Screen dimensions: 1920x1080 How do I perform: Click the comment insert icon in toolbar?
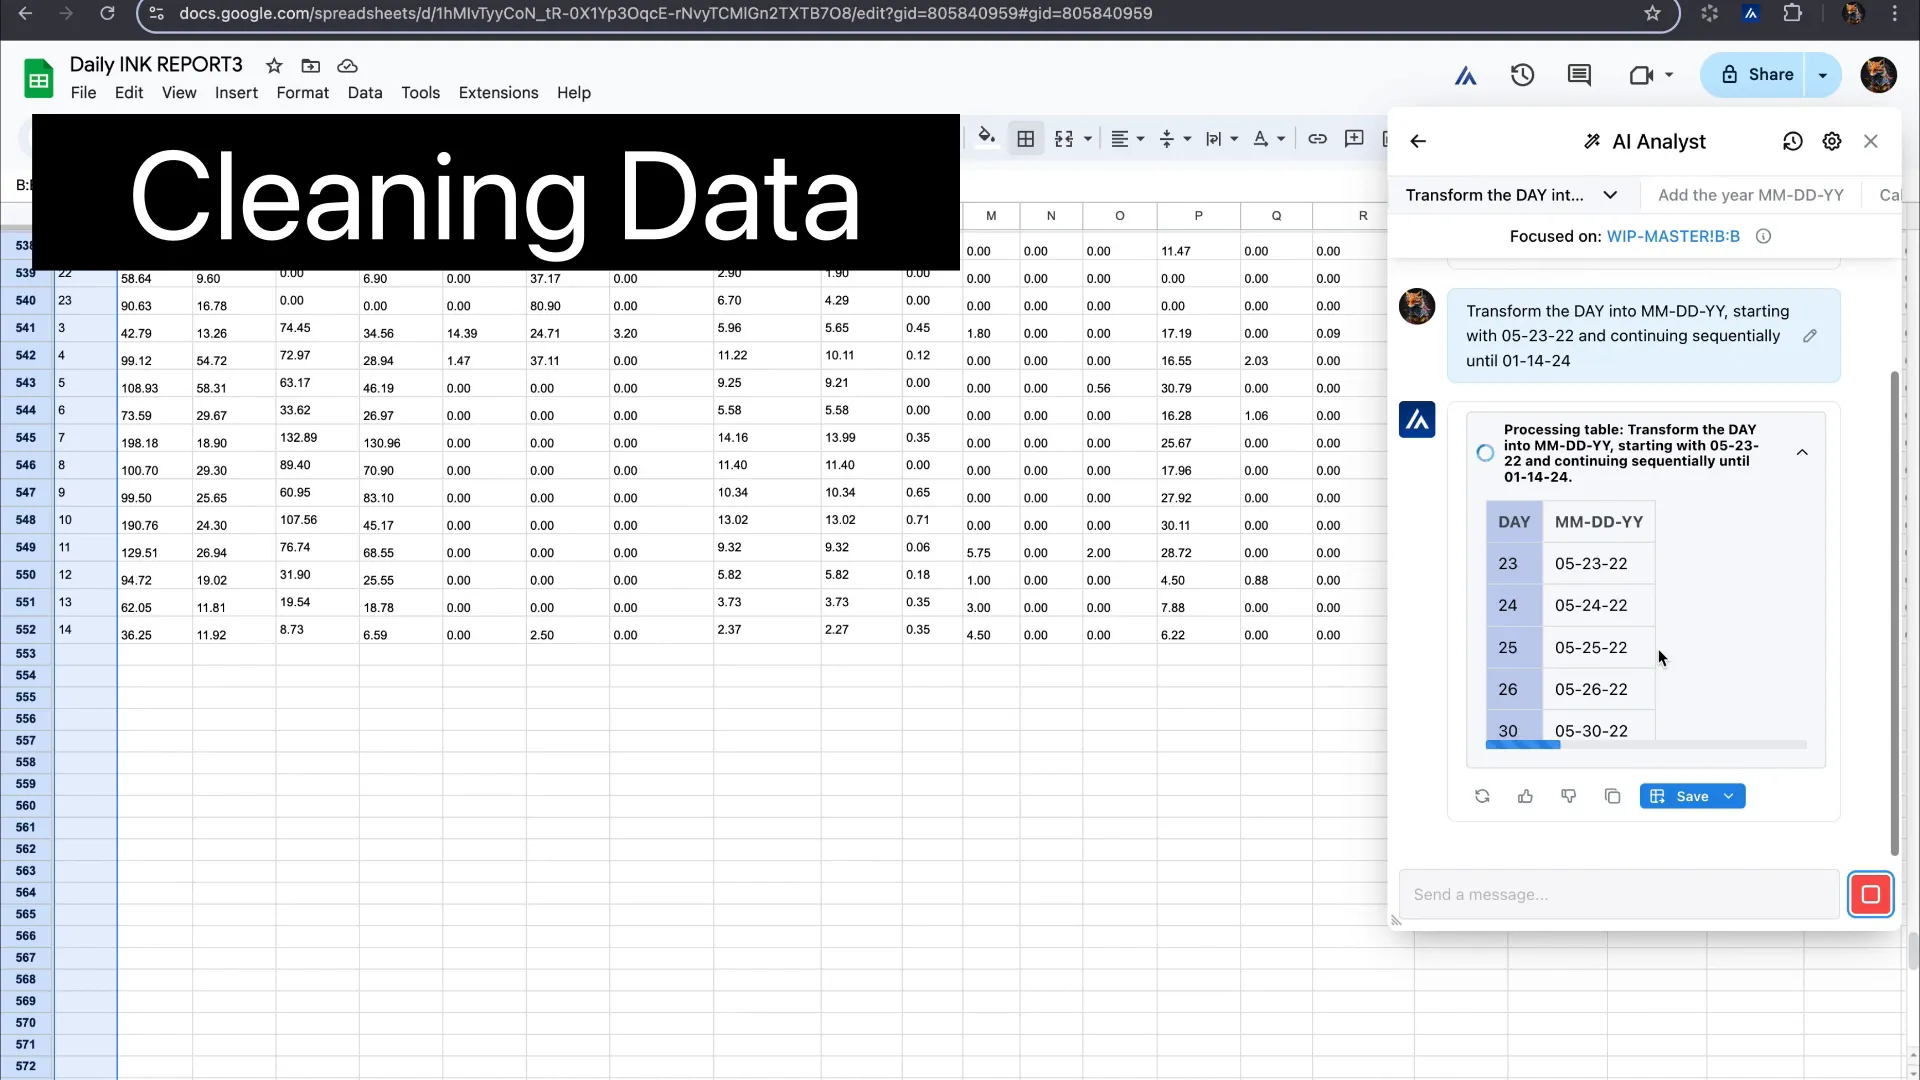point(1356,140)
